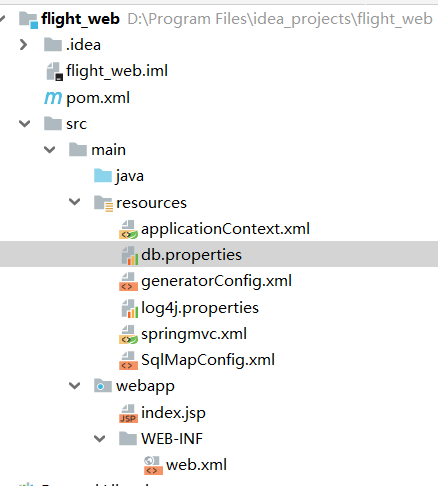
Task: Click the resources folder icon
Action: (x=103, y=203)
